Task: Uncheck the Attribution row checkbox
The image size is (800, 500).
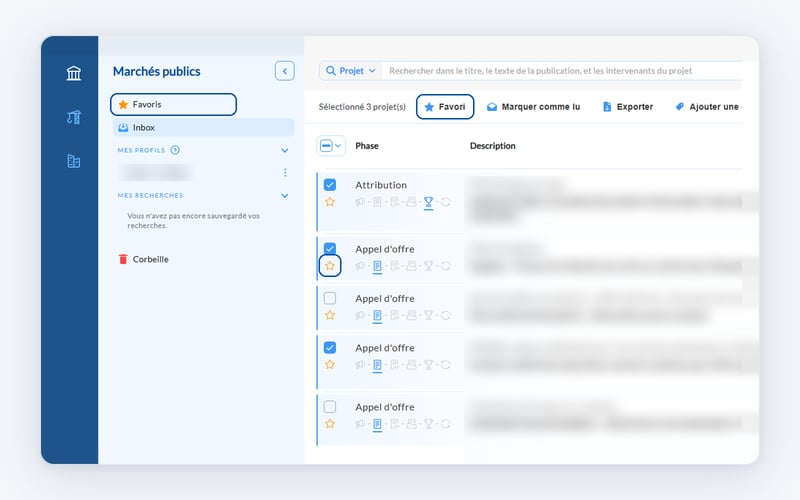Action: [x=330, y=185]
